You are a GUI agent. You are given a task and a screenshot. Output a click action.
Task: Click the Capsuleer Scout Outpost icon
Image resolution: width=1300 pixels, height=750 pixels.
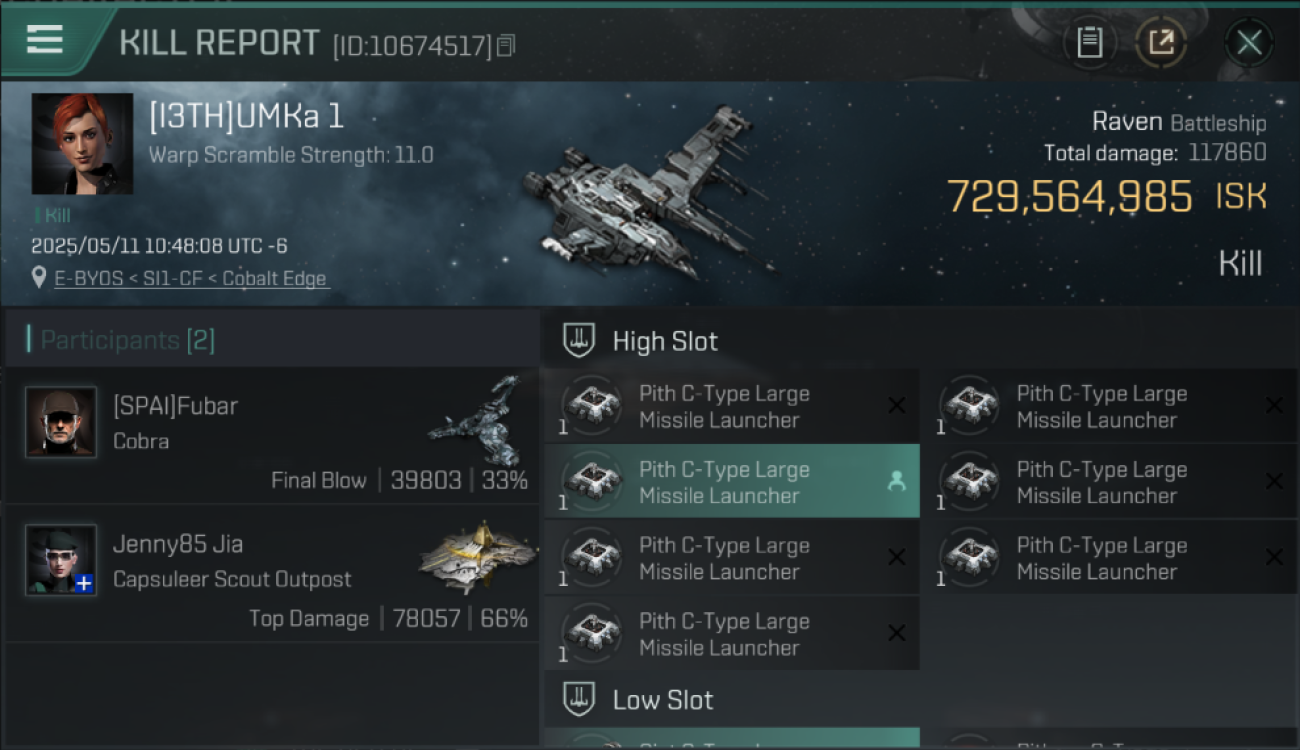[x=476, y=556]
